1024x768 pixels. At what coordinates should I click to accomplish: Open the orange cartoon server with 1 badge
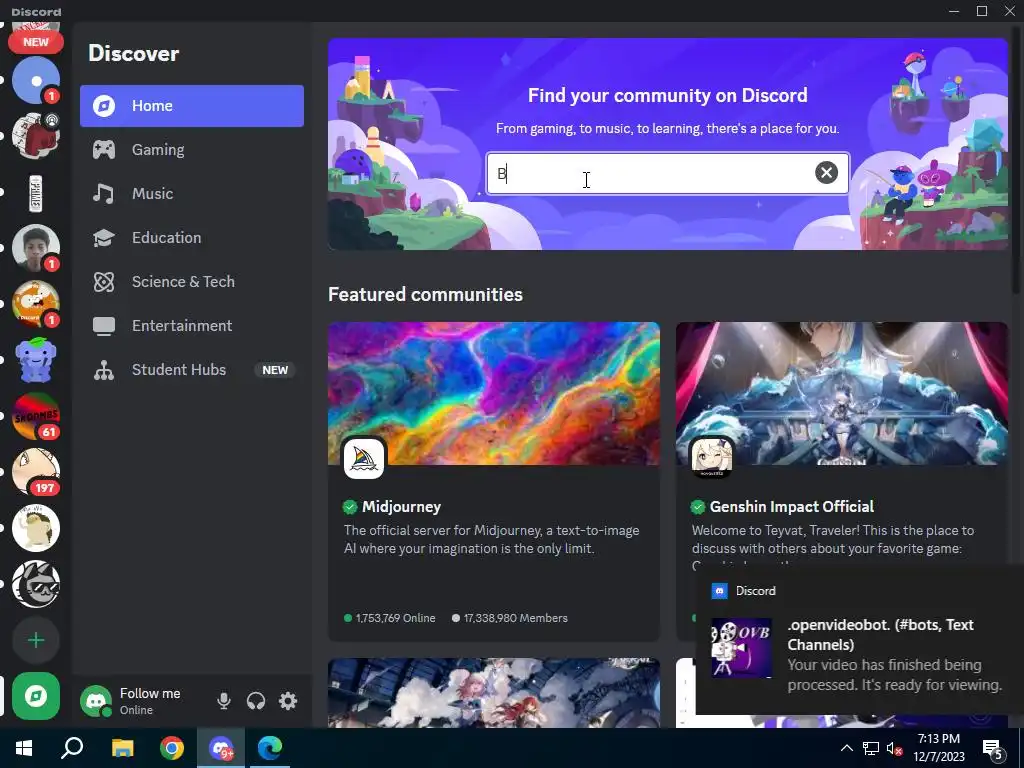click(x=36, y=304)
